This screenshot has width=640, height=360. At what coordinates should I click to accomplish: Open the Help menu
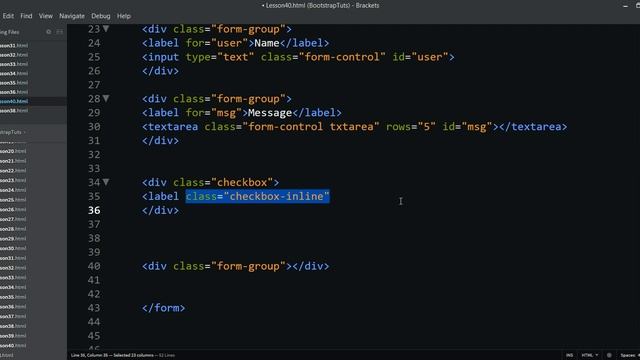[x=124, y=16]
